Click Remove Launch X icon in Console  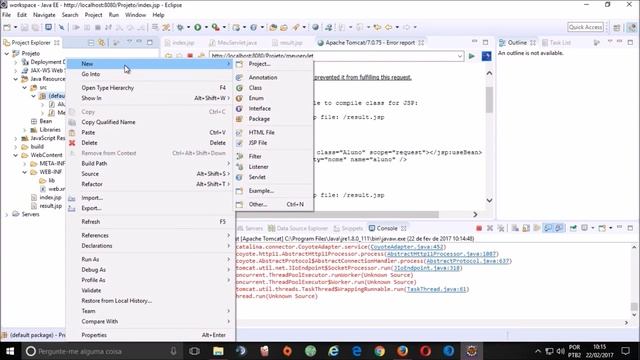coord(490,228)
